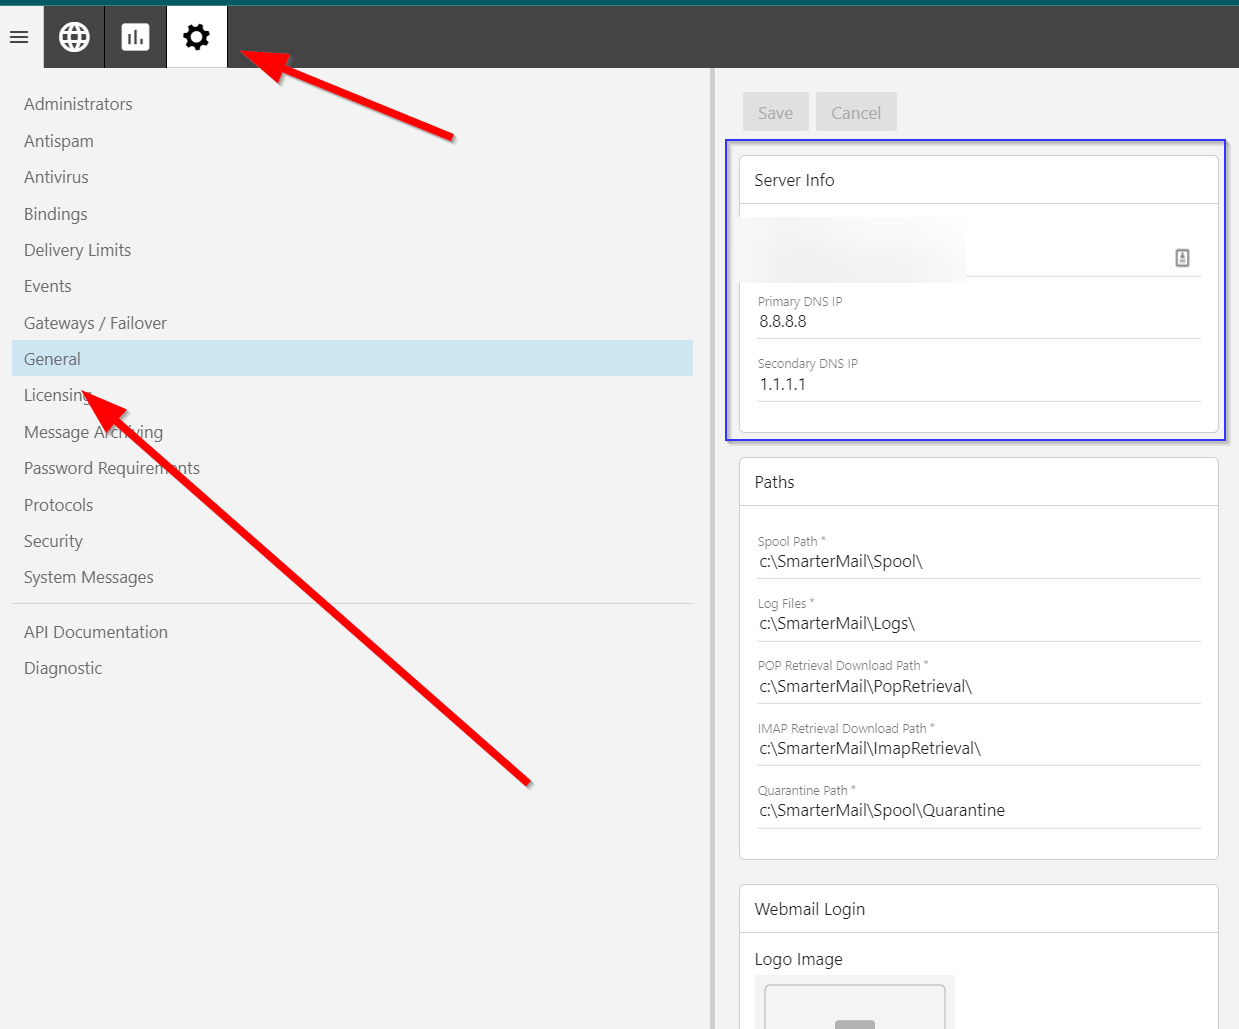Open the hamburger navigation menu
Viewport: 1239px width, 1029px height.
point(19,37)
